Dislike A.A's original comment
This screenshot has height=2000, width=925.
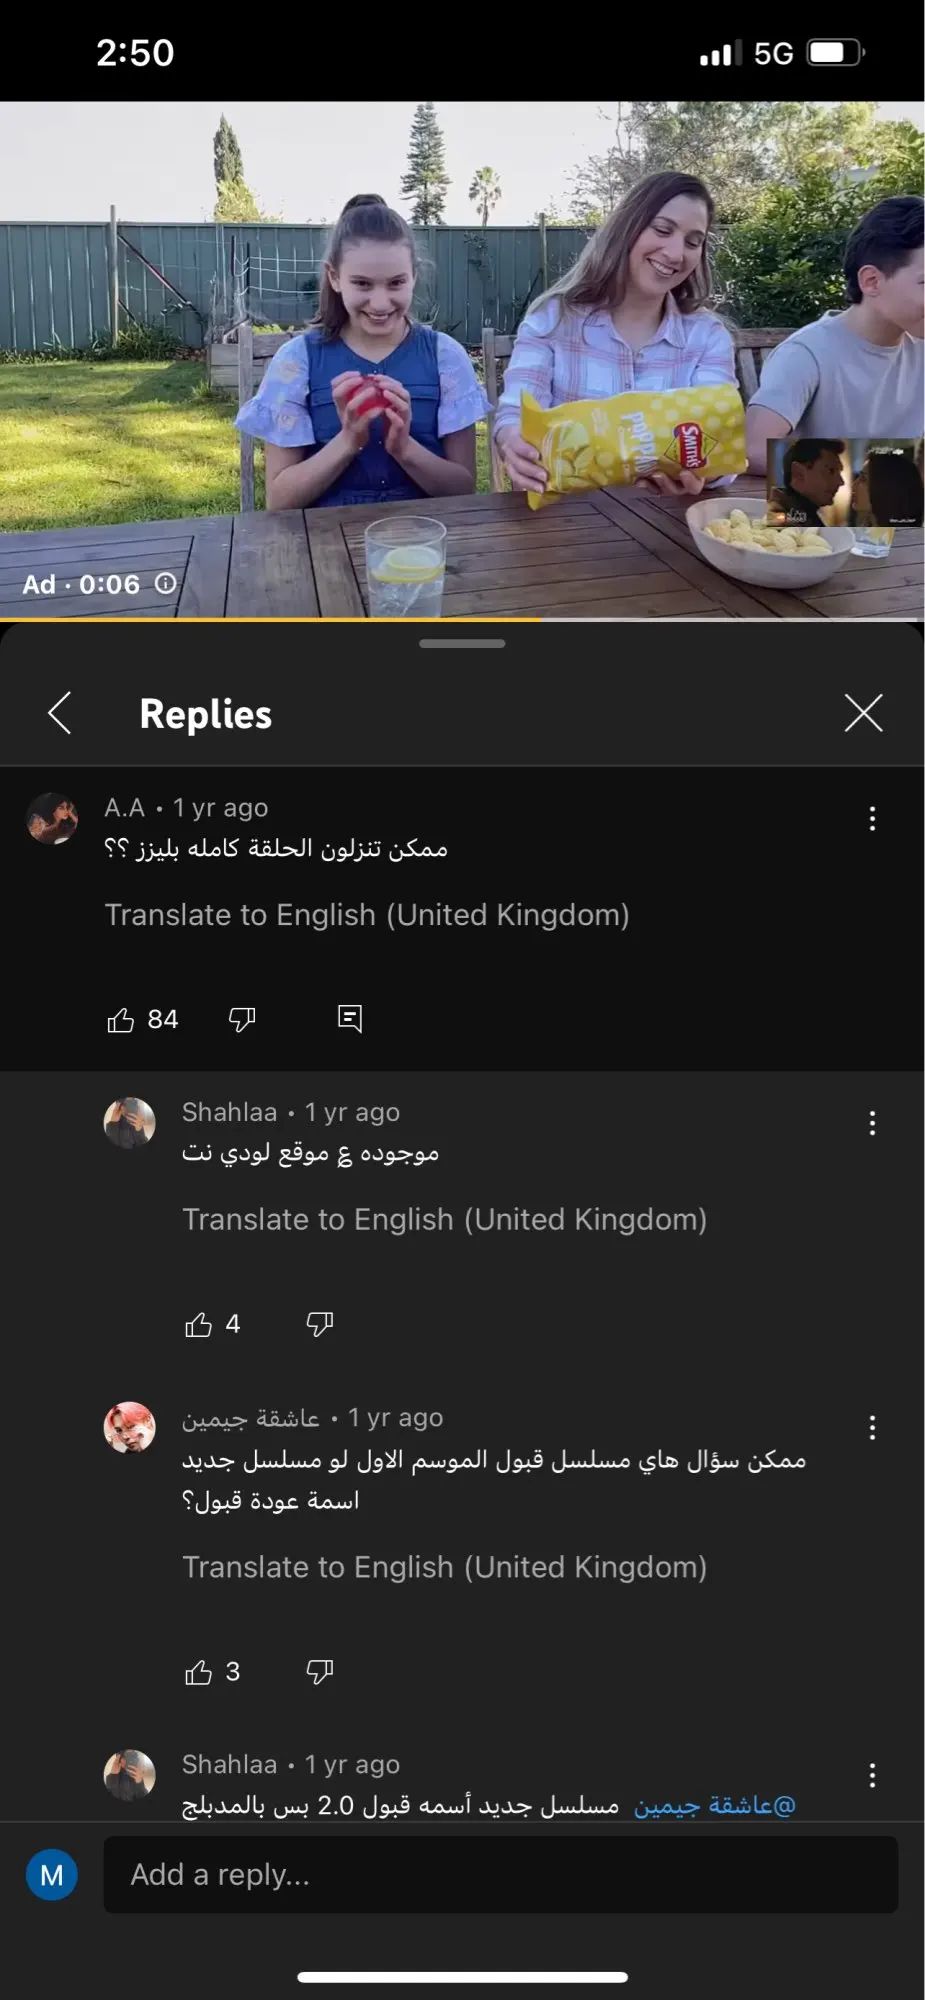pyautogui.click(x=242, y=1020)
